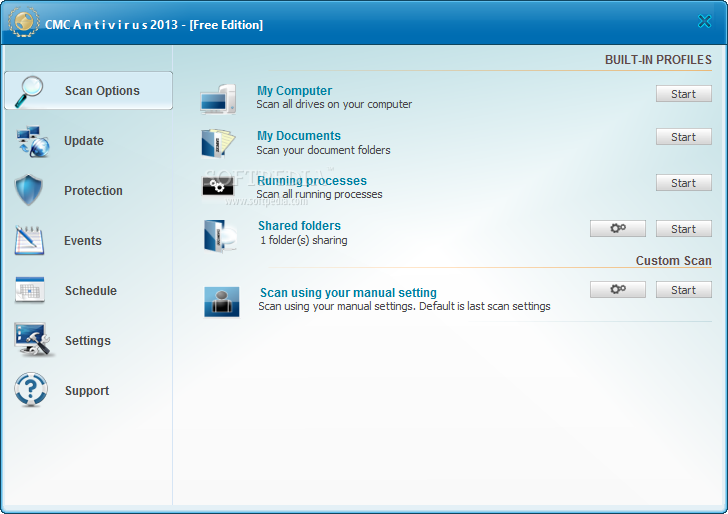728x514 pixels.
Task: Click the Support question mark icon
Action: 31,389
